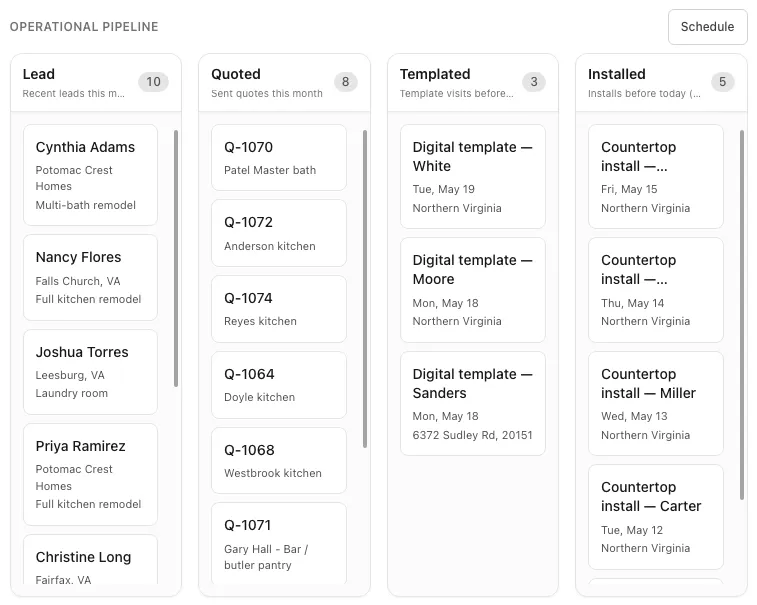
Task: Click 'Wed, May 13' date text
Action: (x=634, y=416)
